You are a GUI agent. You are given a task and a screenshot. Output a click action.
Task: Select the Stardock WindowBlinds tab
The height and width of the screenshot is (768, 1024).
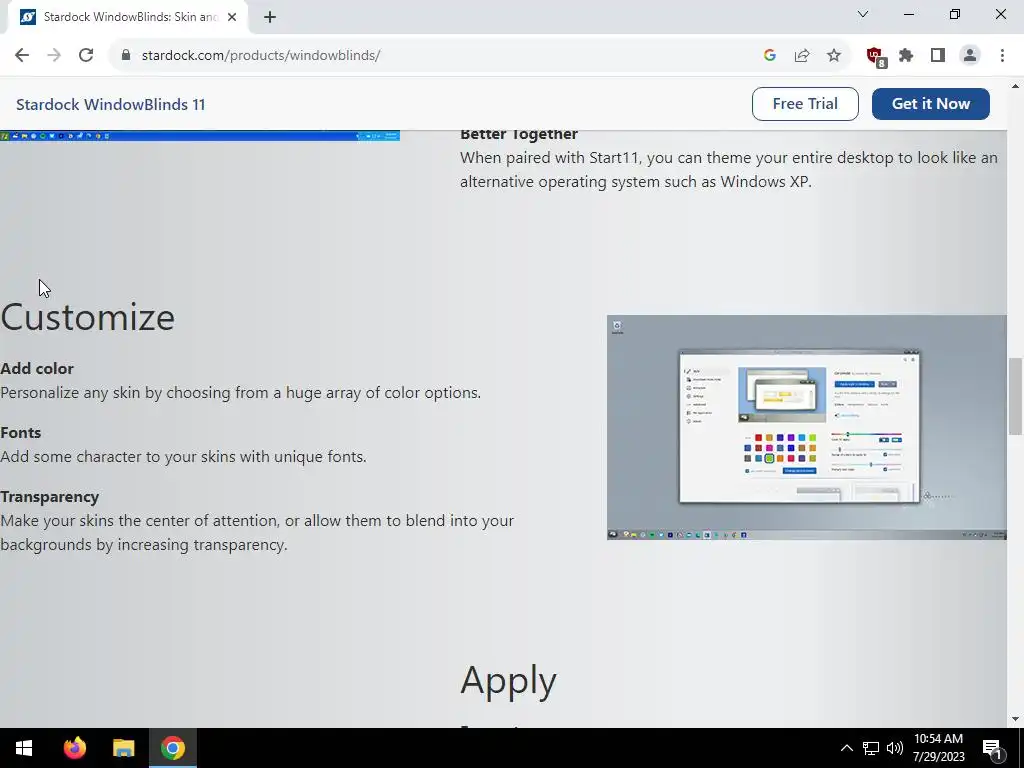pos(127,17)
